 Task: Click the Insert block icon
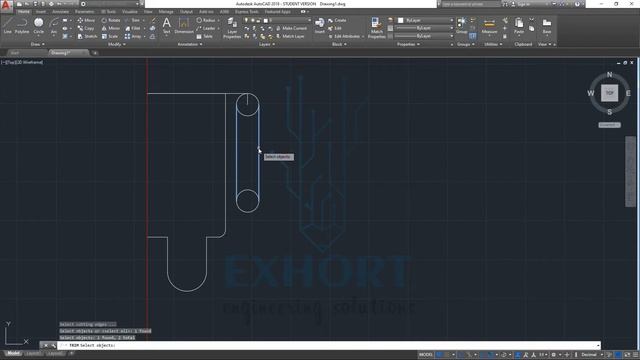pyautogui.click(x=320, y=25)
